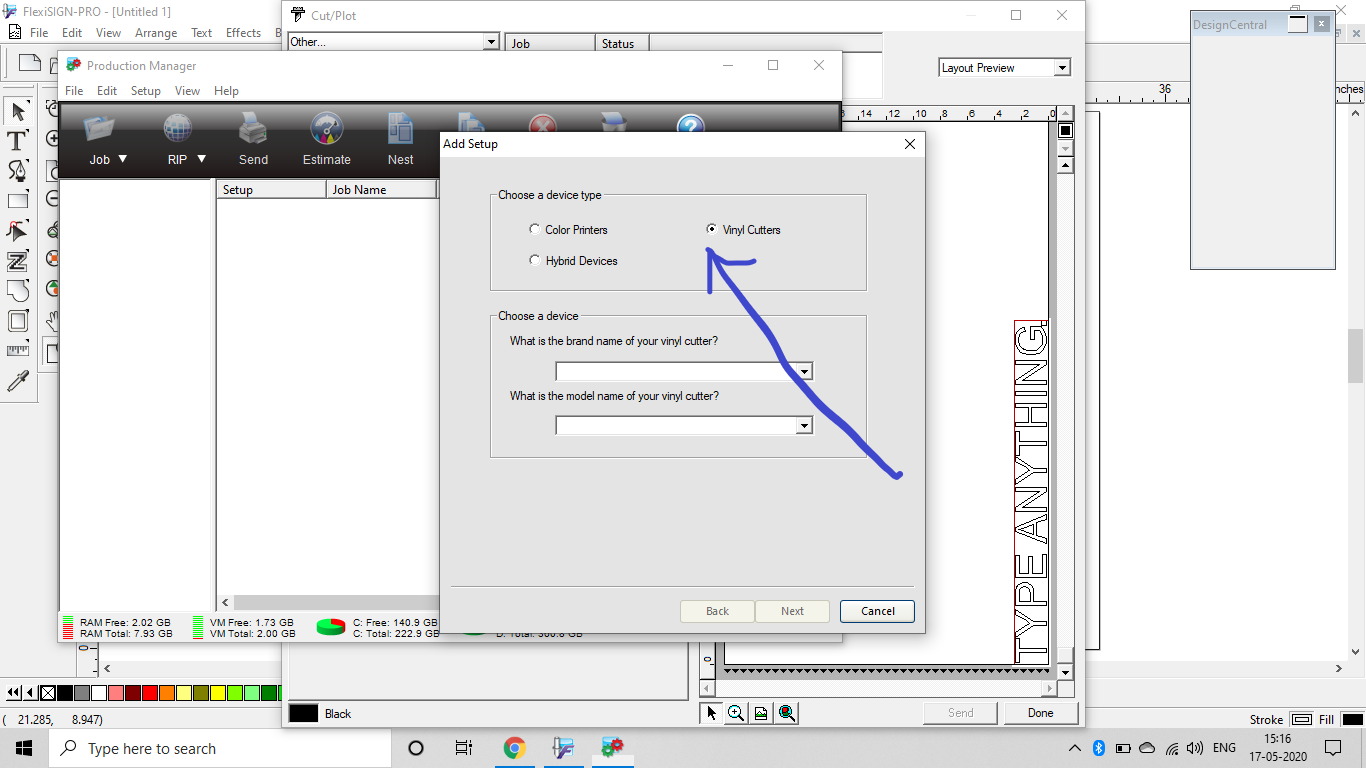Select the shape weld tool in FlexiSIGN toolbox
This screenshot has width=1366, height=768.
click(x=18, y=291)
